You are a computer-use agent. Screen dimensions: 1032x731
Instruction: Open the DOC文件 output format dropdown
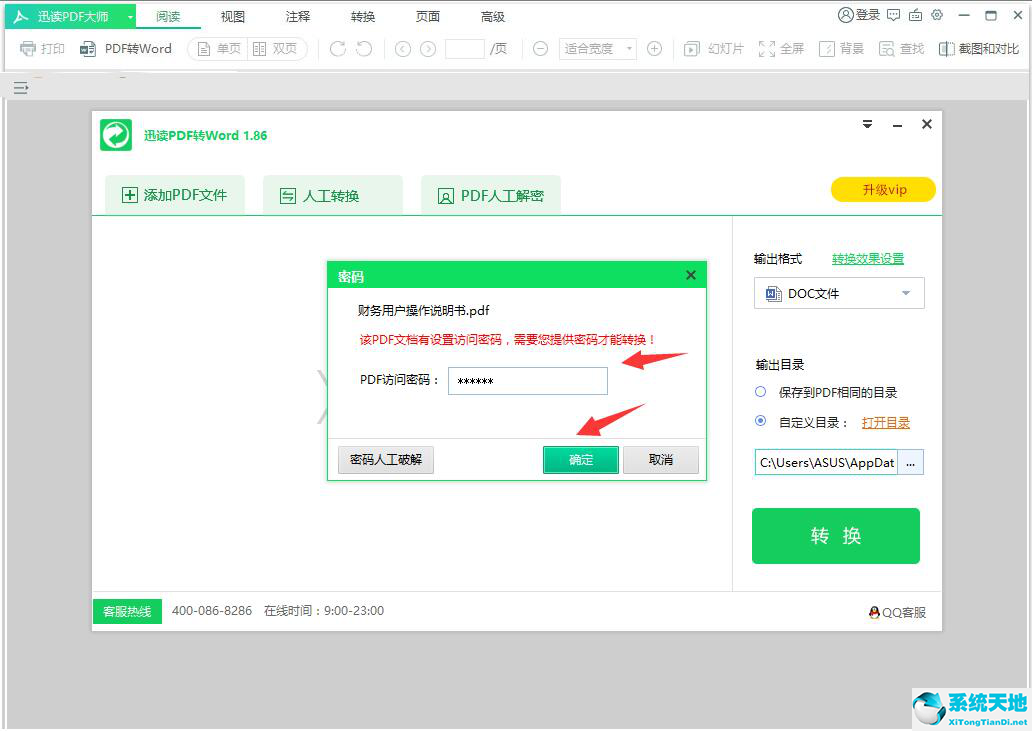(838, 293)
